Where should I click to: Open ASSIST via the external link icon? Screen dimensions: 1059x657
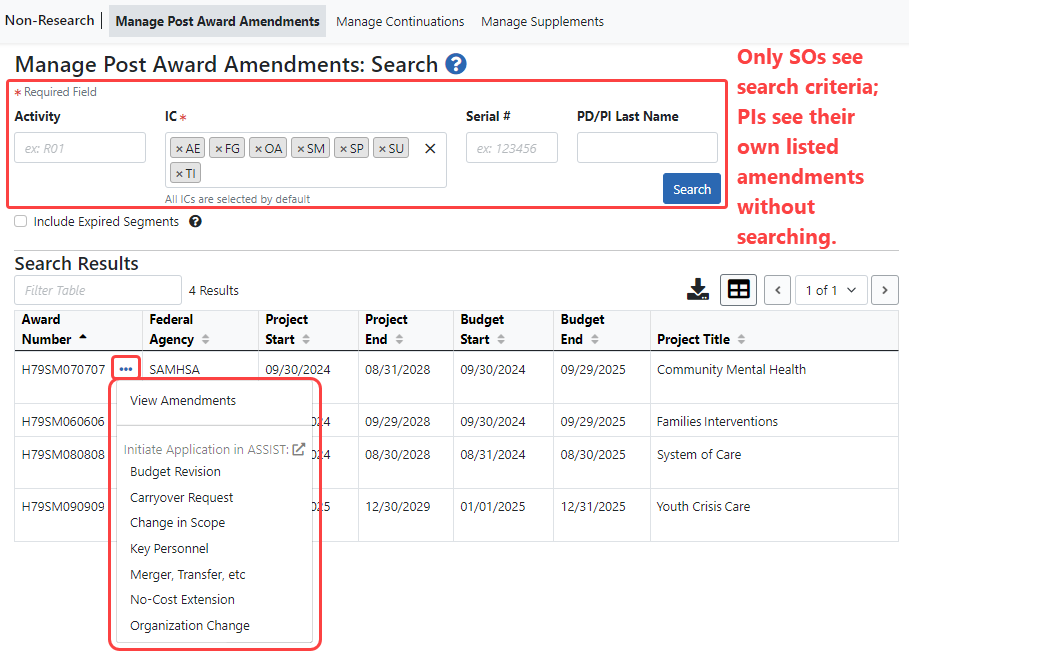point(298,449)
